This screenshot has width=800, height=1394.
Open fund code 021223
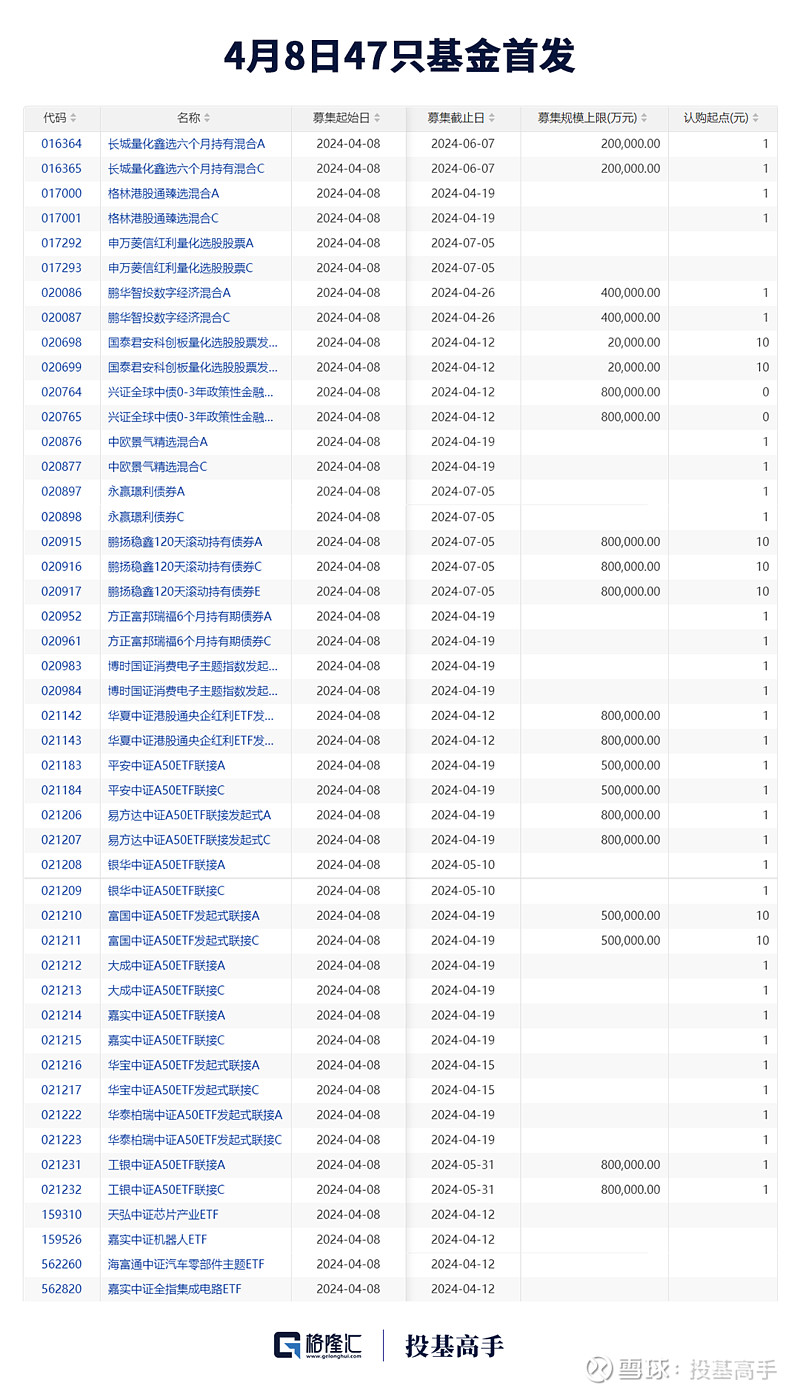(62, 1140)
